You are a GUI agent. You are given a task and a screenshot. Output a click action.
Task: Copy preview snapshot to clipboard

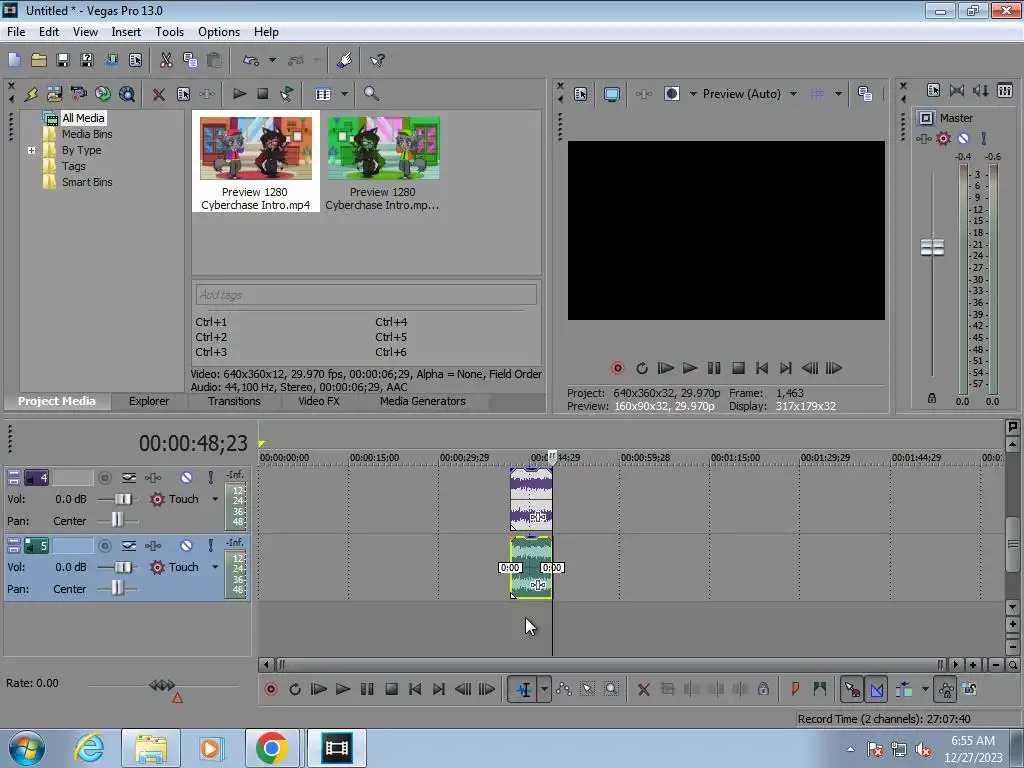865,94
